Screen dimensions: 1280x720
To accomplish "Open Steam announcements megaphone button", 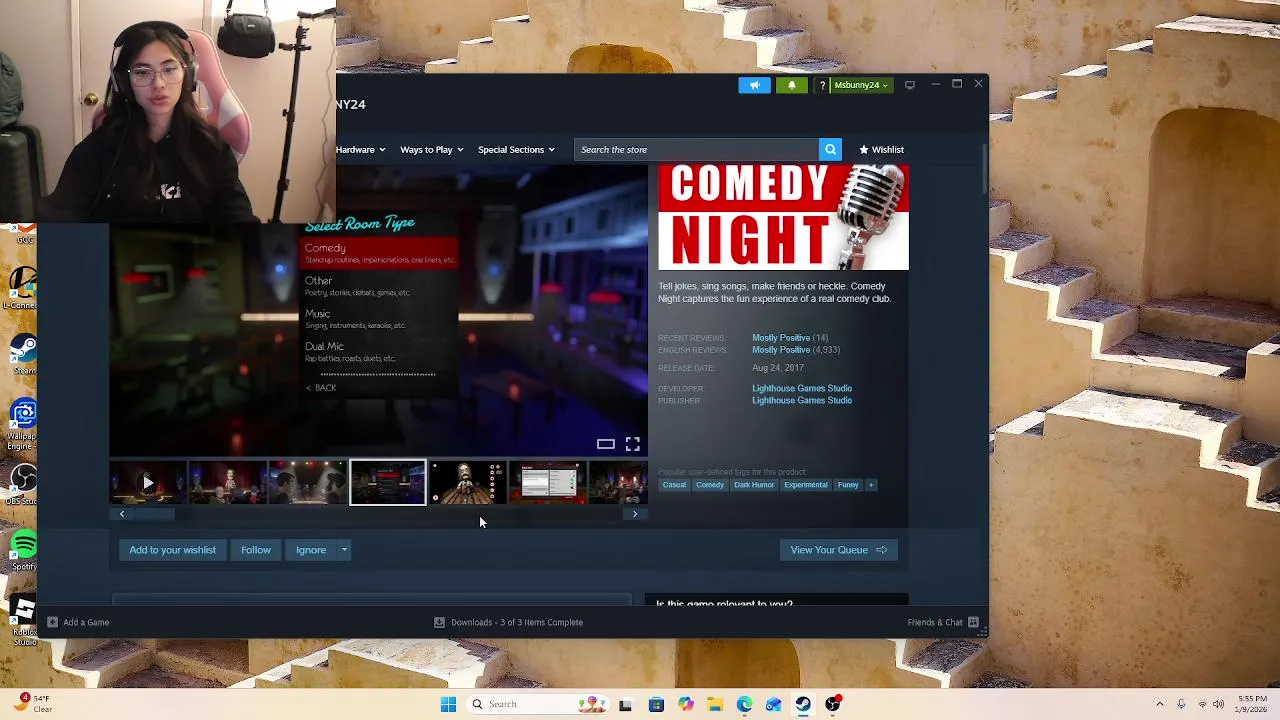I will click(755, 85).
